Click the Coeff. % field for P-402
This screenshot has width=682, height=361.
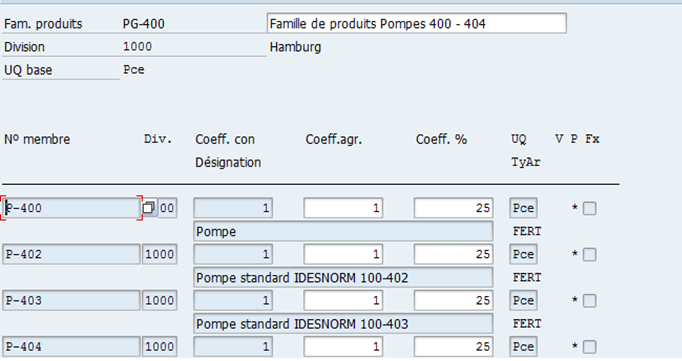[454, 254]
